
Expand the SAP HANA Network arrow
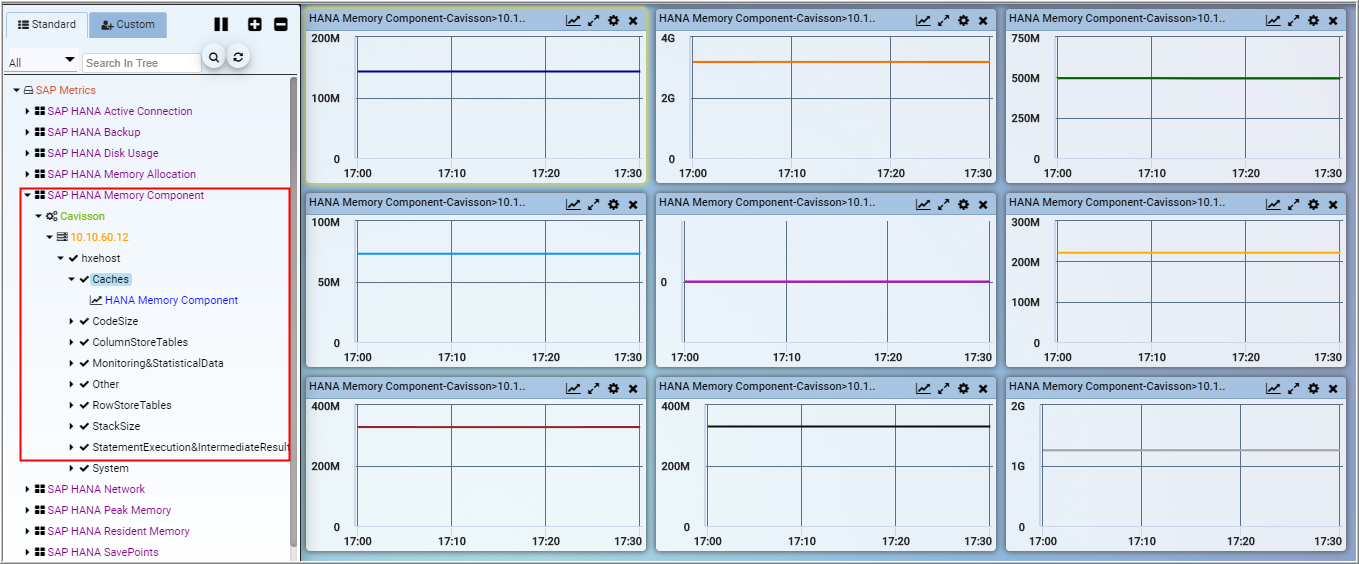pyautogui.click(x=28, y=489)
